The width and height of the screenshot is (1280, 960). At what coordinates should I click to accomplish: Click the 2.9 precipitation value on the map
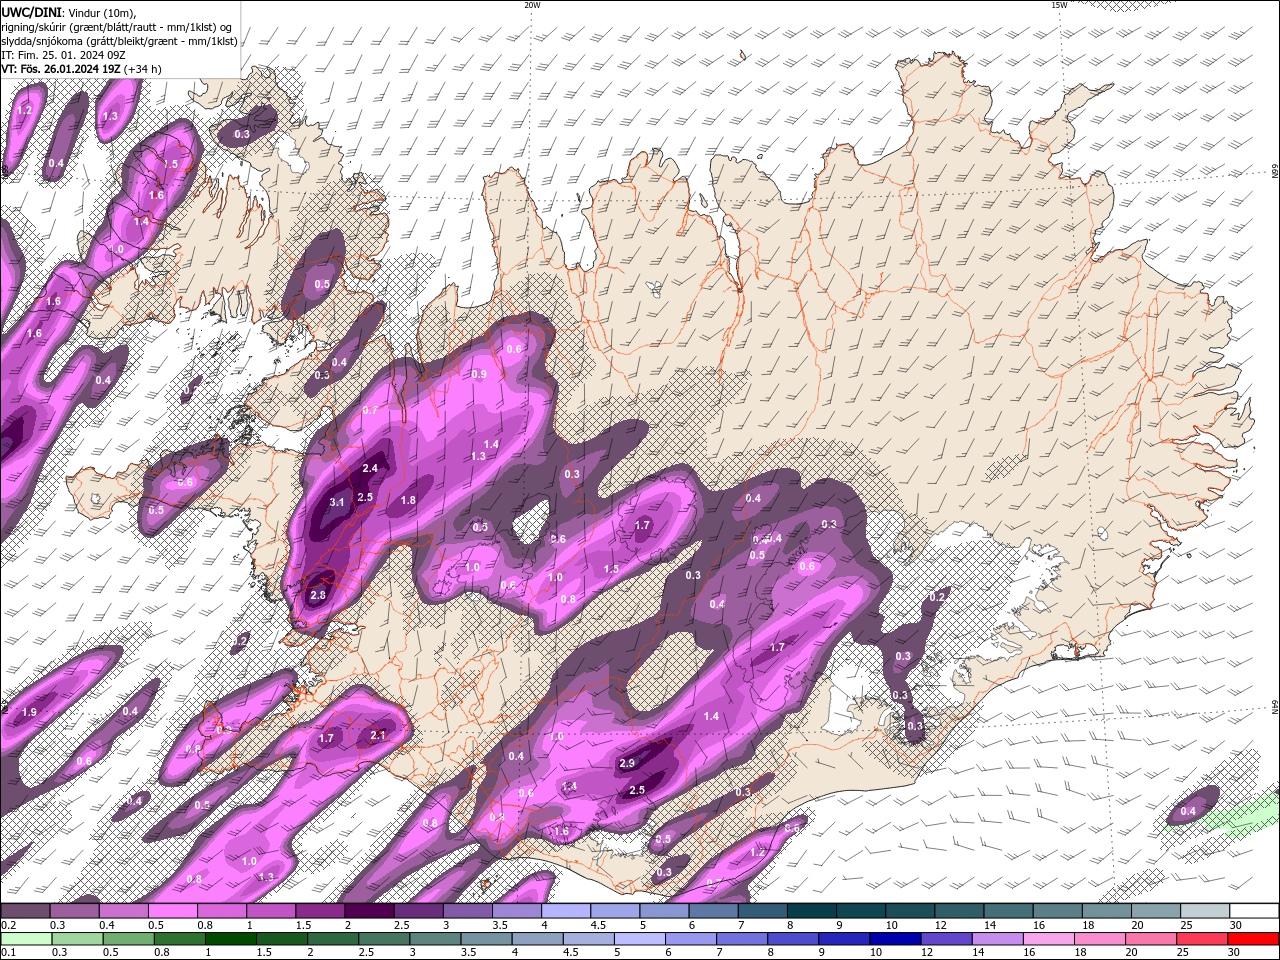627,763
